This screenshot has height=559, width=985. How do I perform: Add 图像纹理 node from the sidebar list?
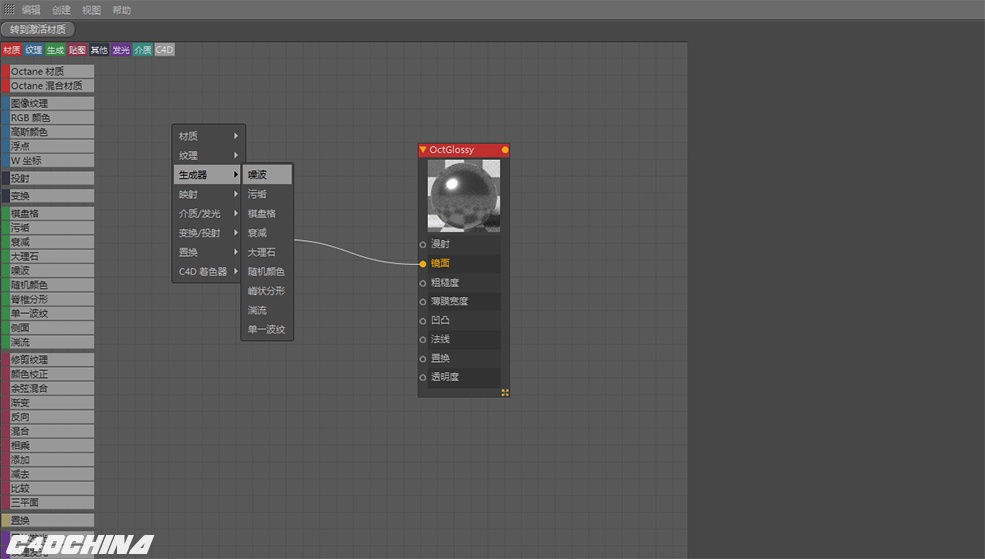coord(48,103)
